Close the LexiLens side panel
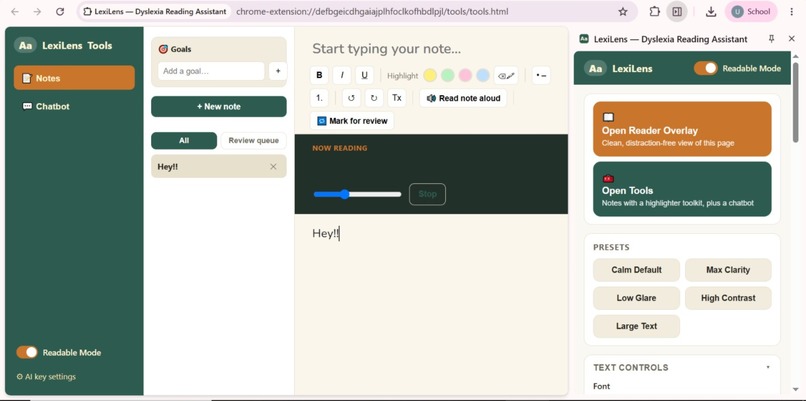Viewport: 806px width, 401px height. pos(792,39)
